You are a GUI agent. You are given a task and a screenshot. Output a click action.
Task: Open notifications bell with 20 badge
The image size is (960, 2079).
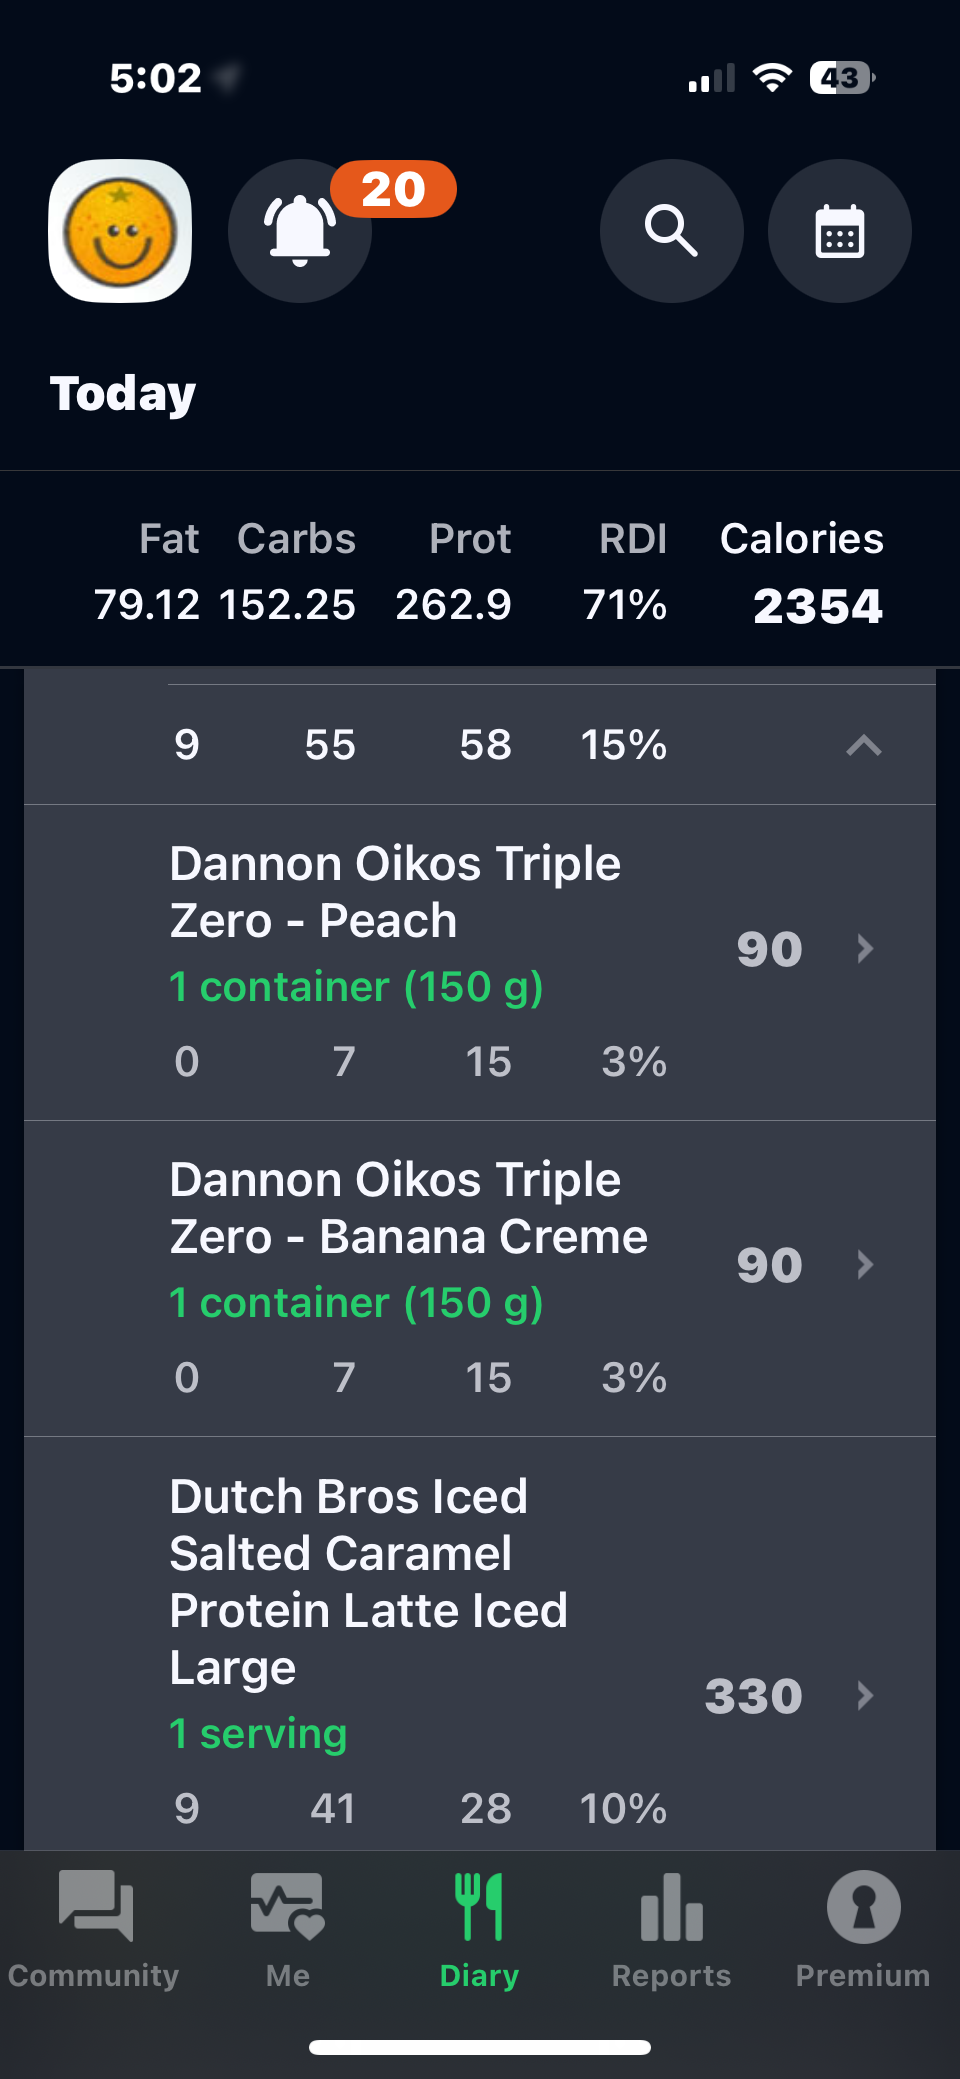point(300,231)
